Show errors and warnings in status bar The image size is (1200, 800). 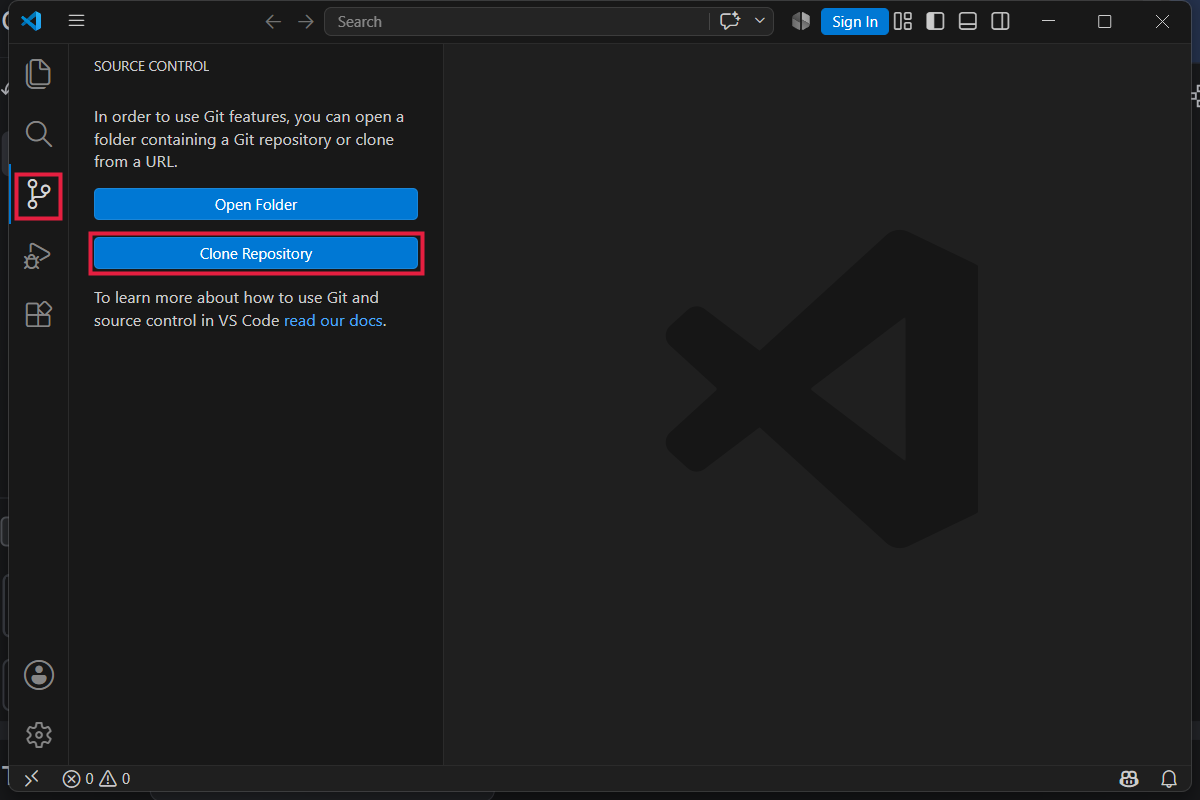tap(96, 778)
